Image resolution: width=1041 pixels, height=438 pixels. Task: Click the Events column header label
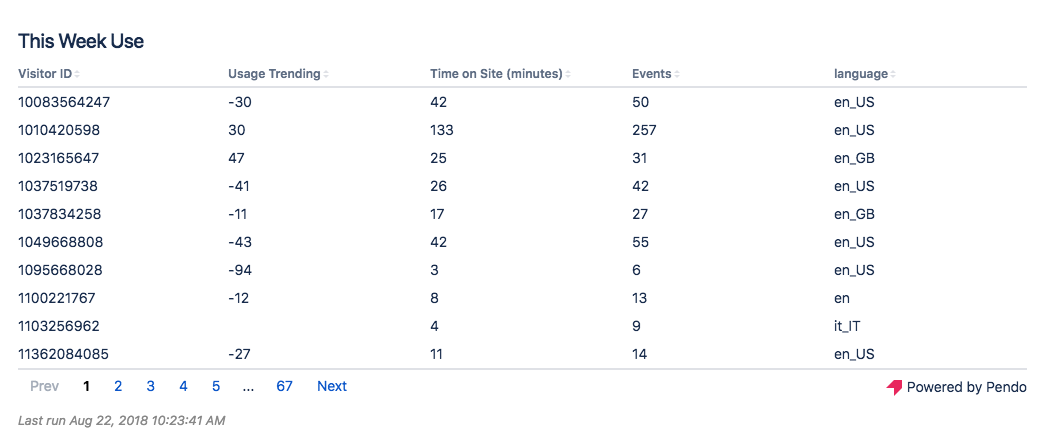(651, 74)
